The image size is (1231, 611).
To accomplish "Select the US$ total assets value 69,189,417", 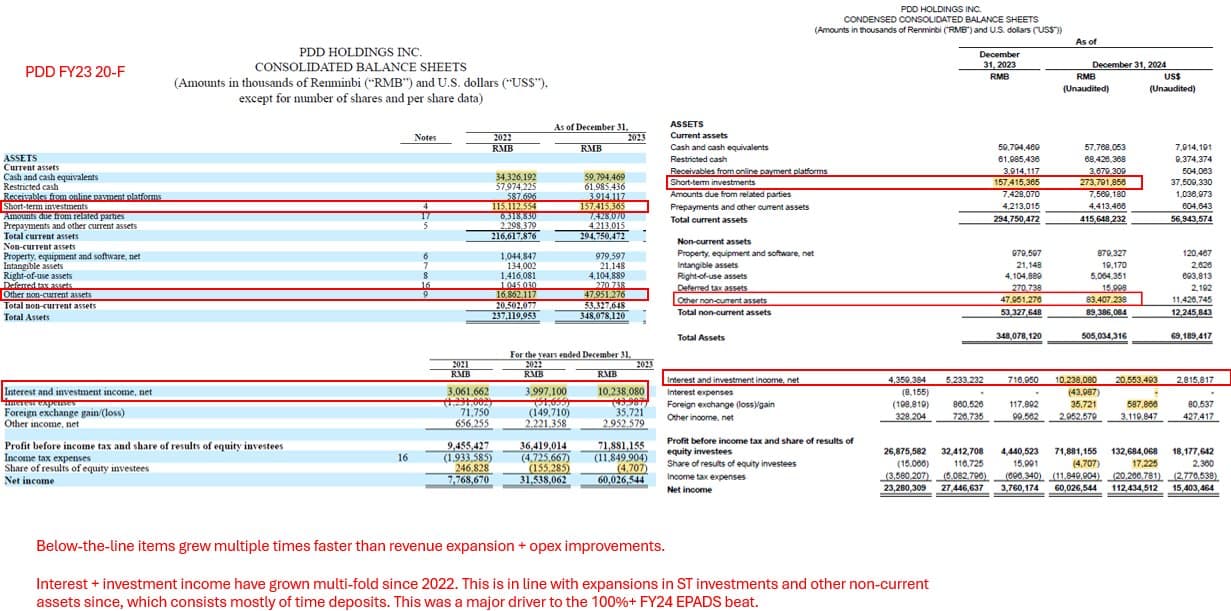I will 1189,337.
